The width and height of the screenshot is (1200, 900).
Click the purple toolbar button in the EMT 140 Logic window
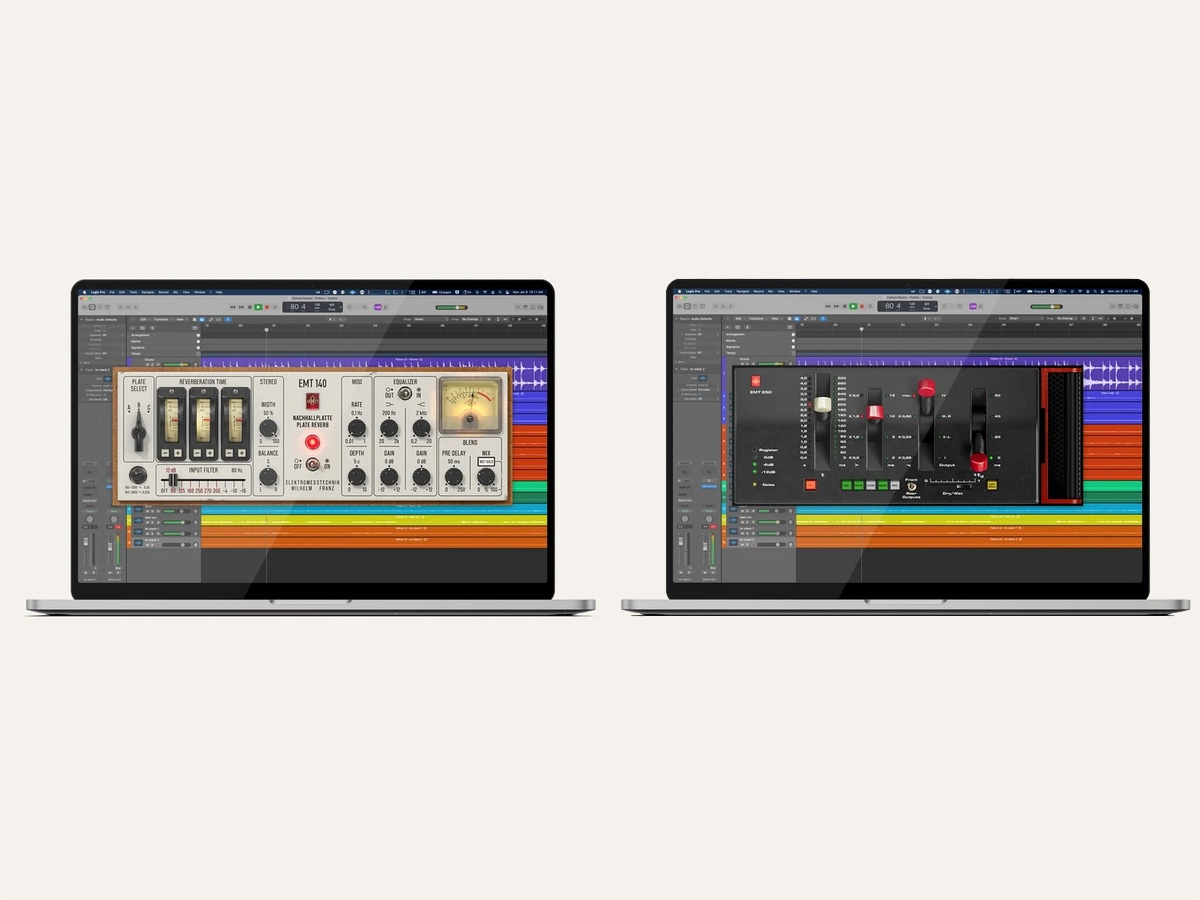(x=378, y=307)
